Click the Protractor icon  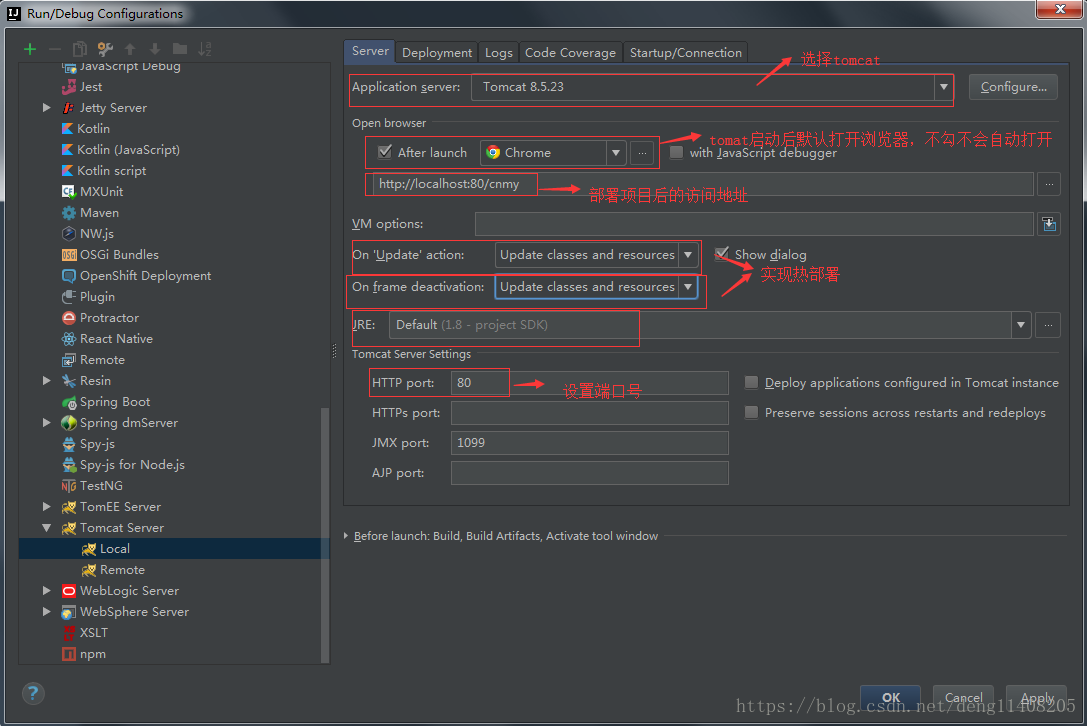click(x=69, y=318)
